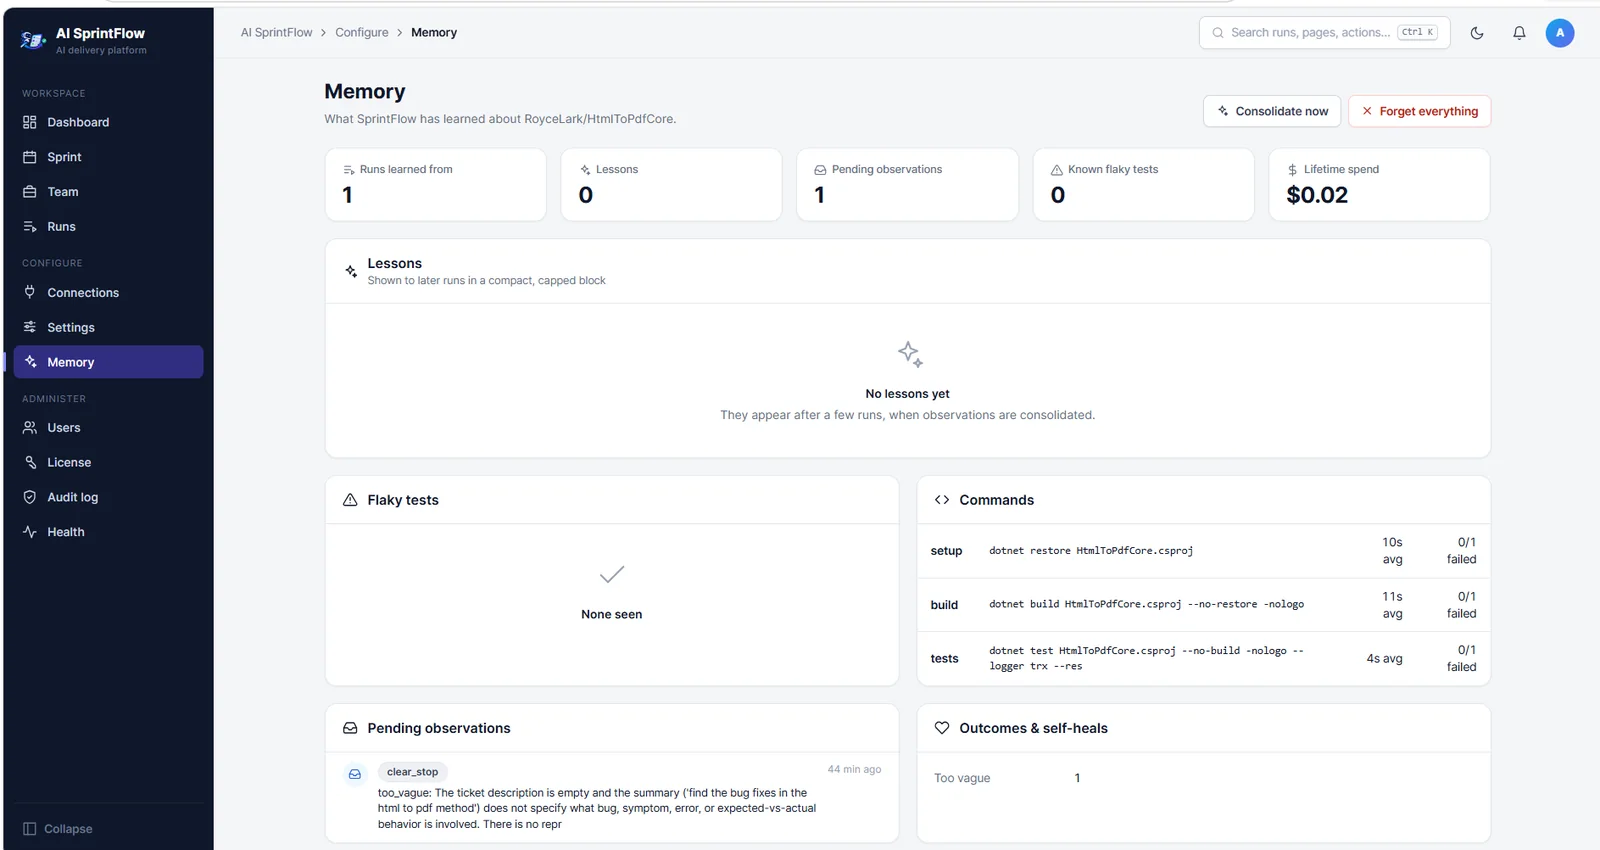Click 'No lessons yet' message

908,394
